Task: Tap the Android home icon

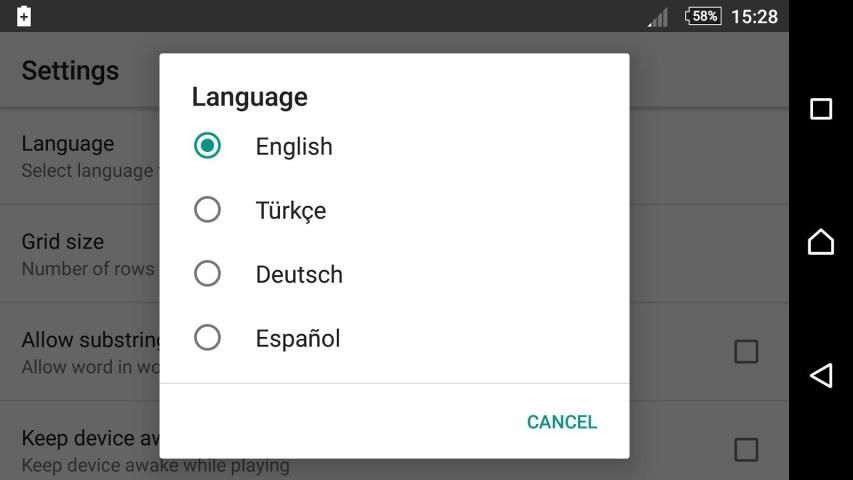Action: [820, 242]
